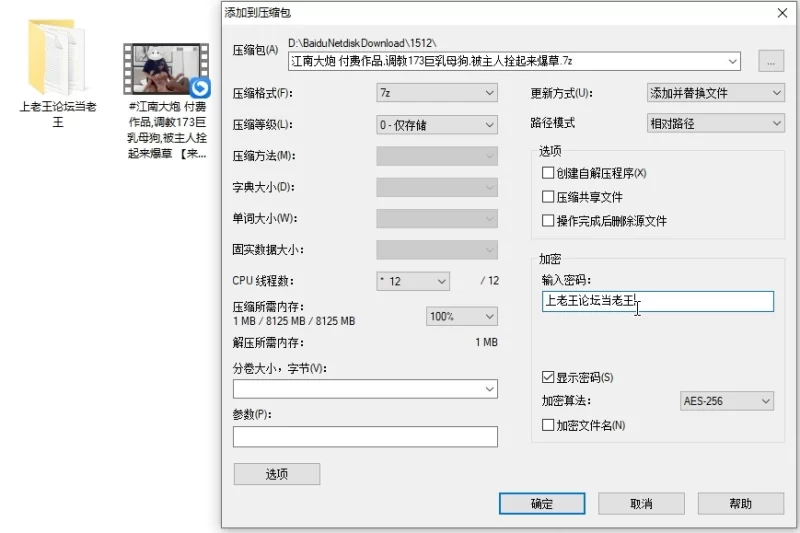This screenshot has width=800, height=533.
Task: Click the browse '...' button for archive path
Action: (770, 61)
